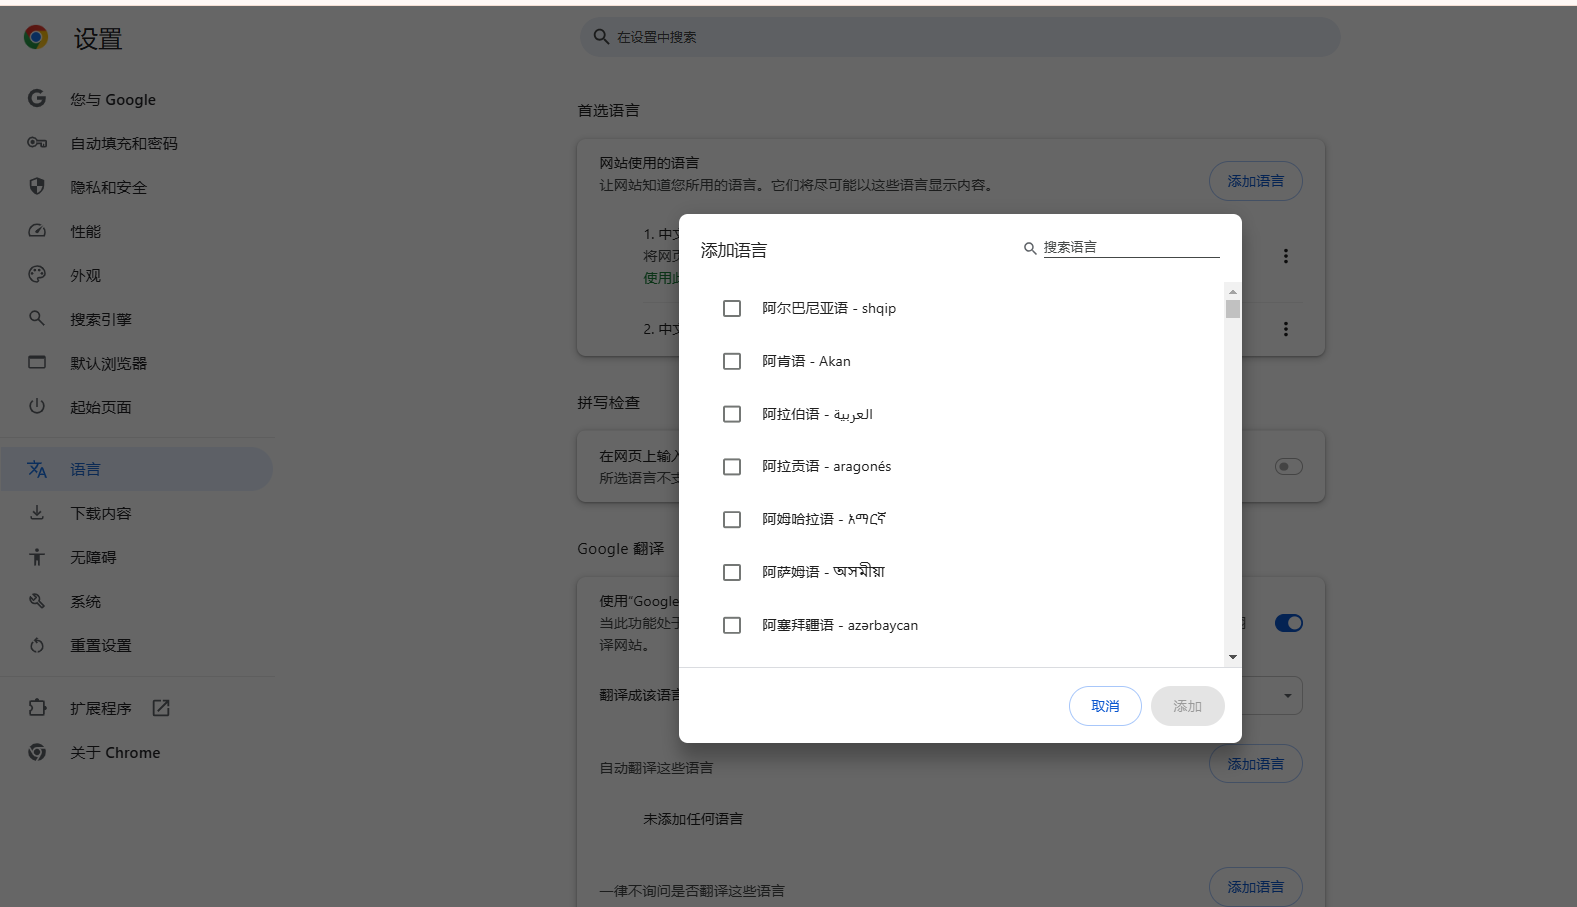
Task: Click 添加语言 button under 网站使用的语言
Action: (x=1256, y=181)
